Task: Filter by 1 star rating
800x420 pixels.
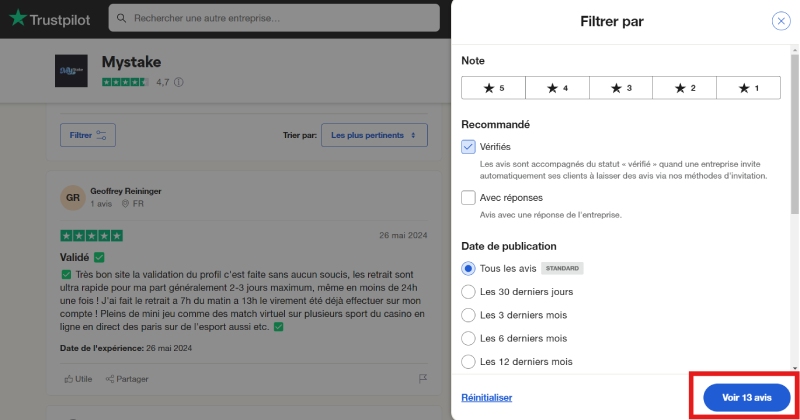Action: coord(748,88)
